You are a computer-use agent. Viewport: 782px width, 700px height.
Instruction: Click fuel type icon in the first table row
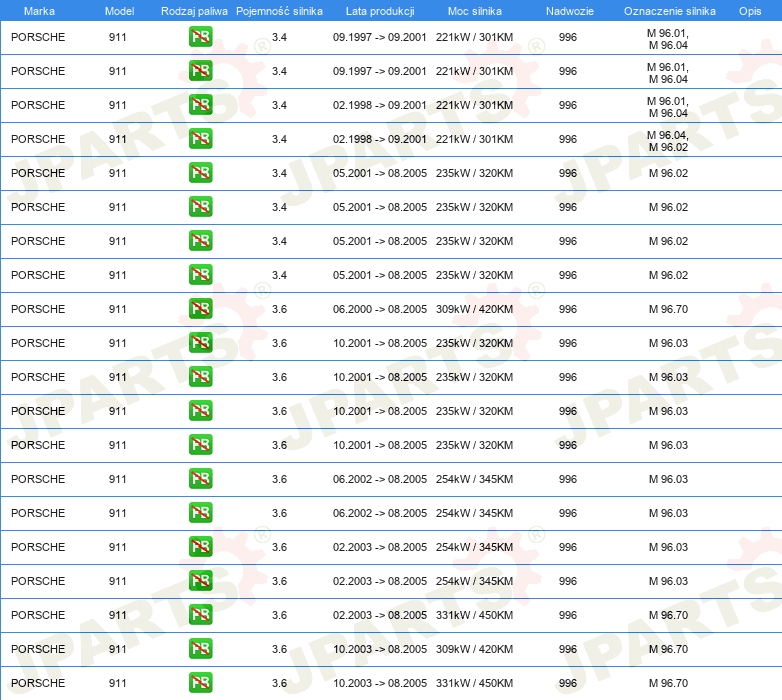point(200,37)
